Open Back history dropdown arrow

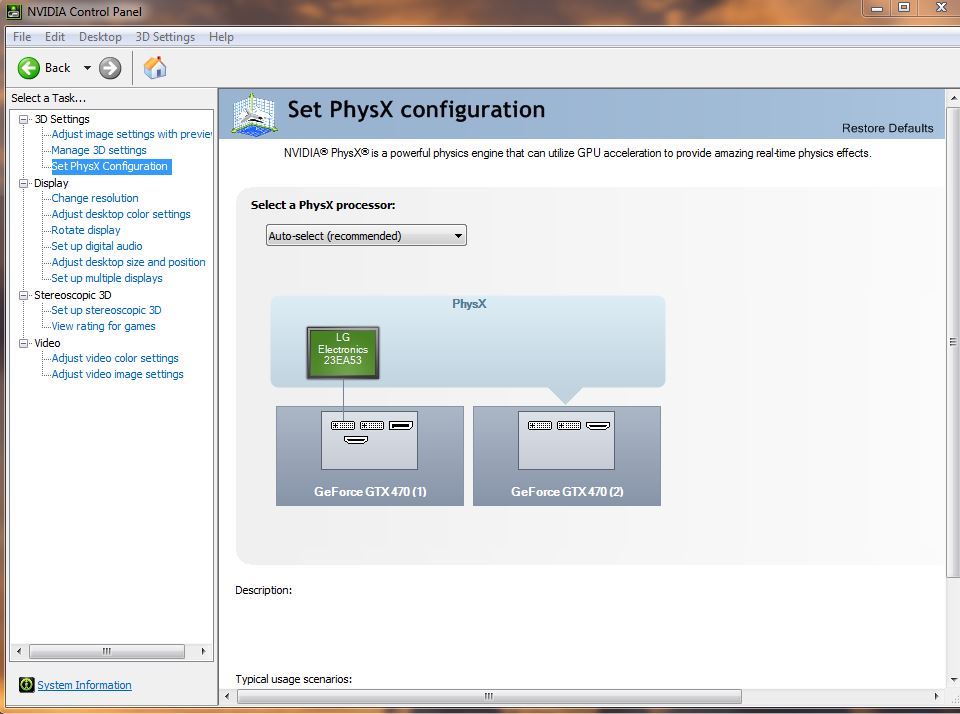87,68
